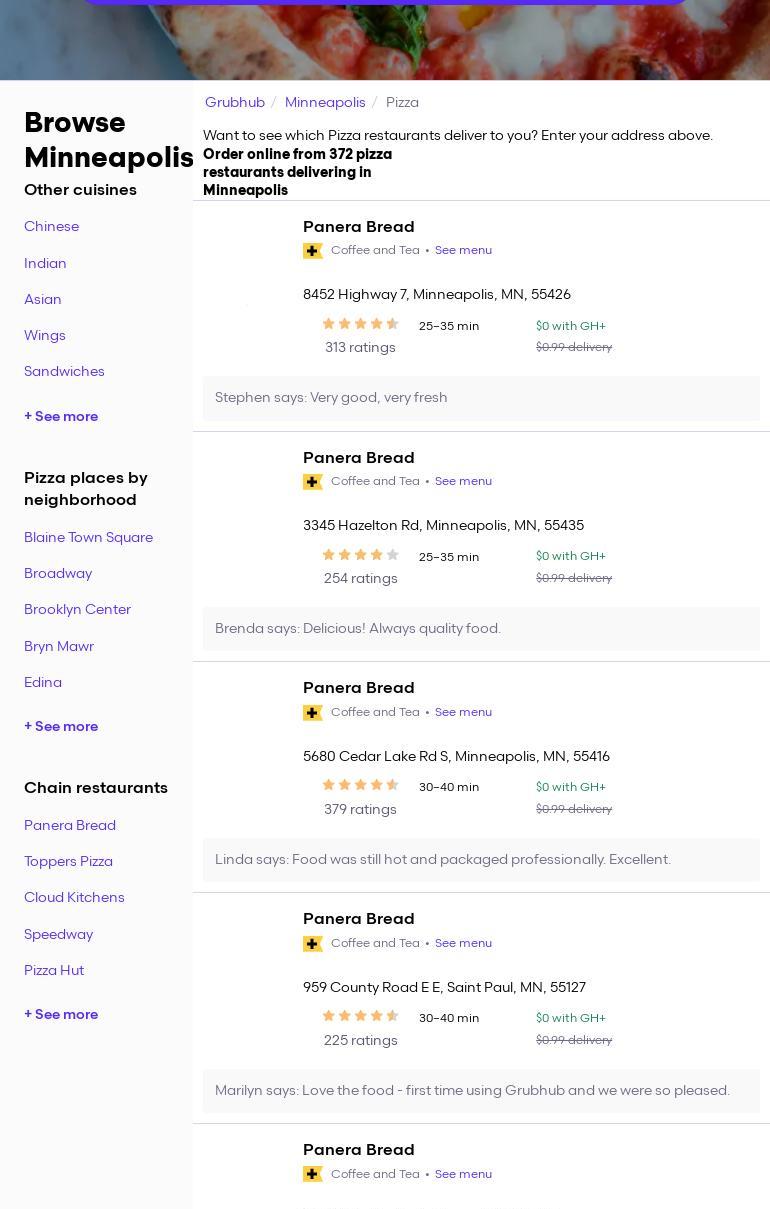Choose Chinese under Other cuisines

(51, 226)
